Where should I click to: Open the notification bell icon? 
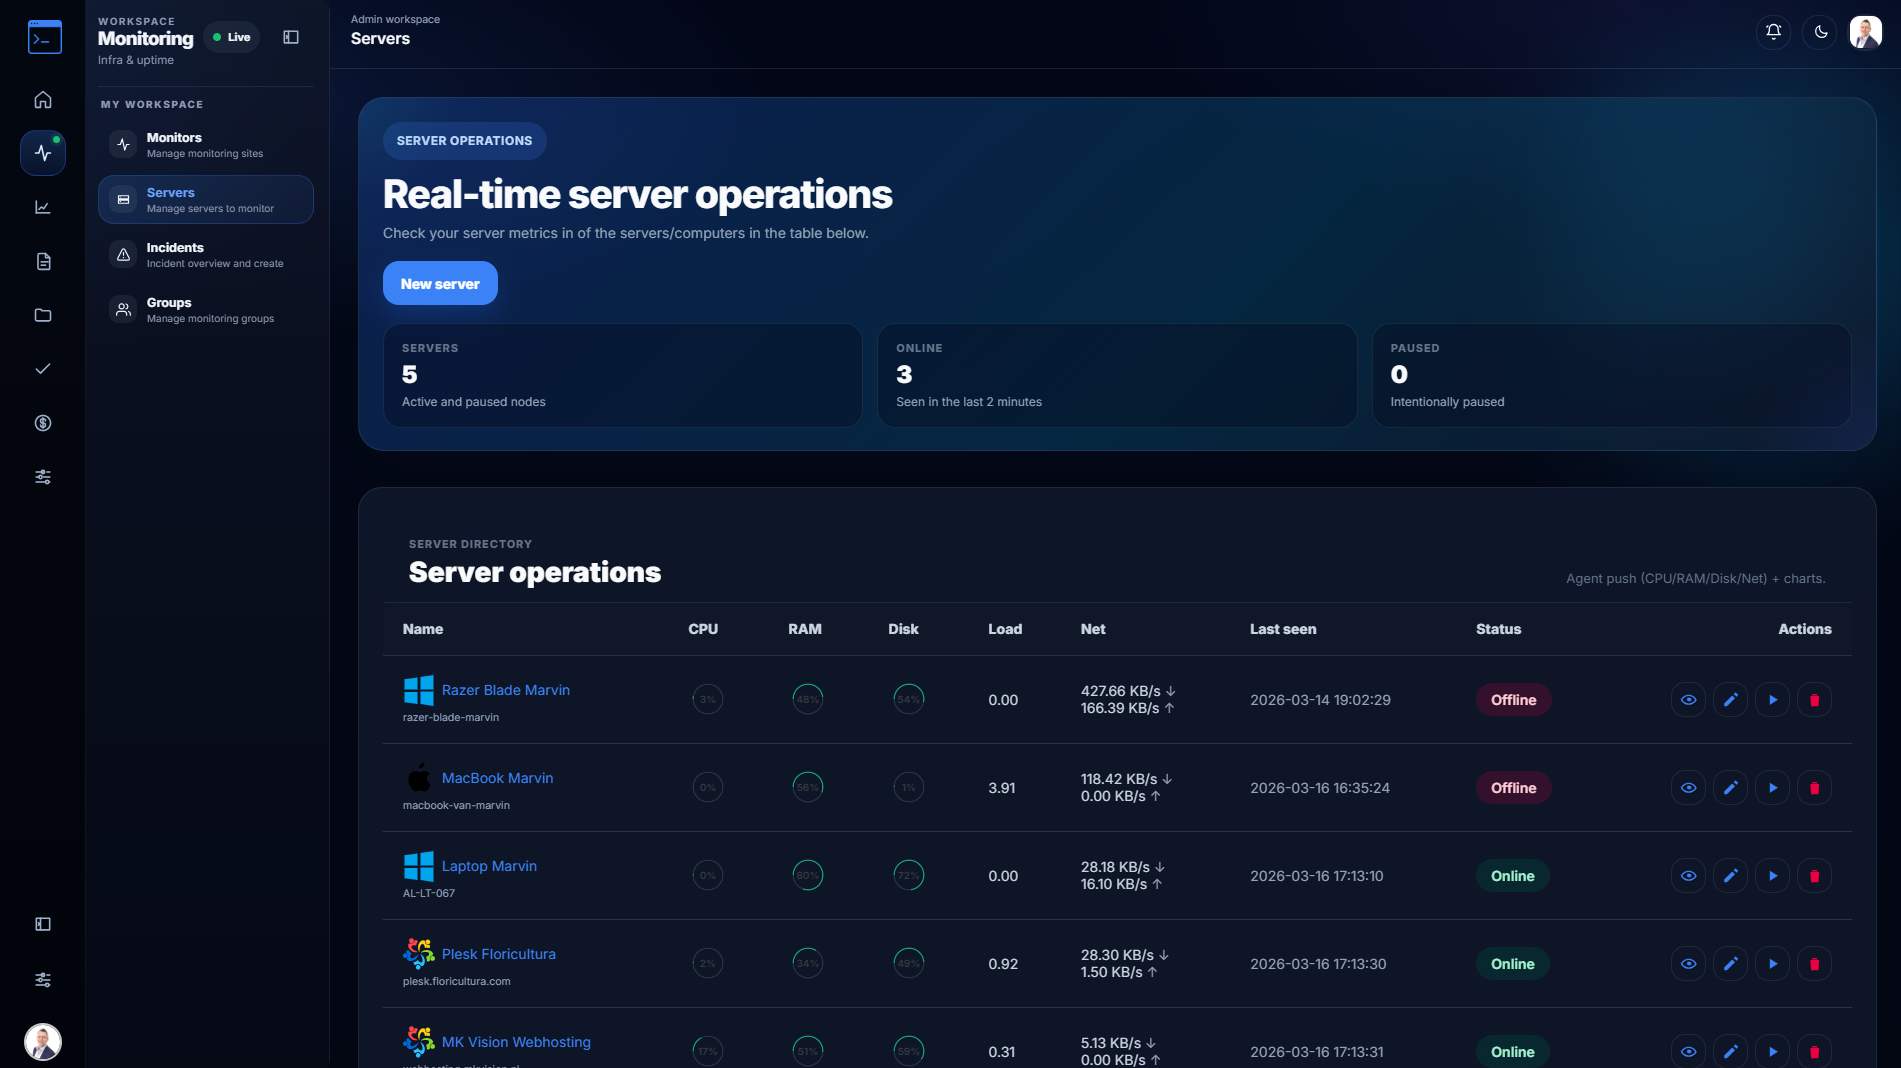coord(1773,32)
